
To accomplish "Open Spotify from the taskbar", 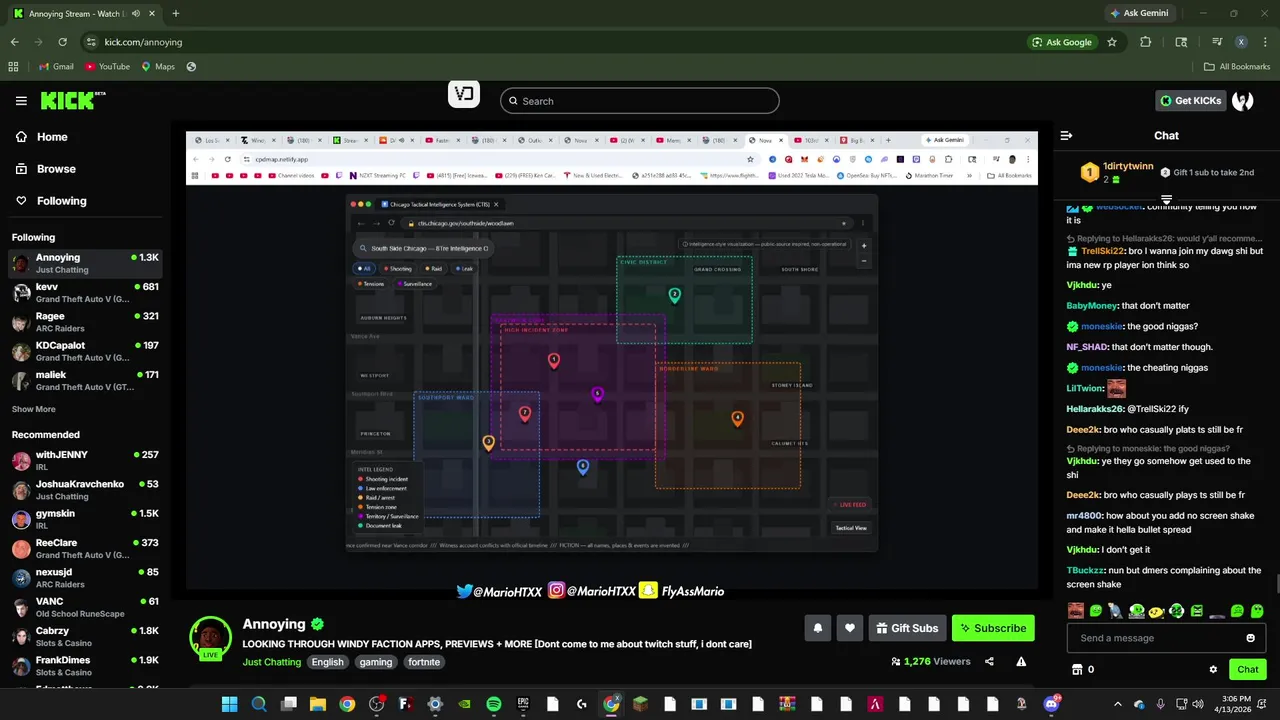I will [493, 704].
